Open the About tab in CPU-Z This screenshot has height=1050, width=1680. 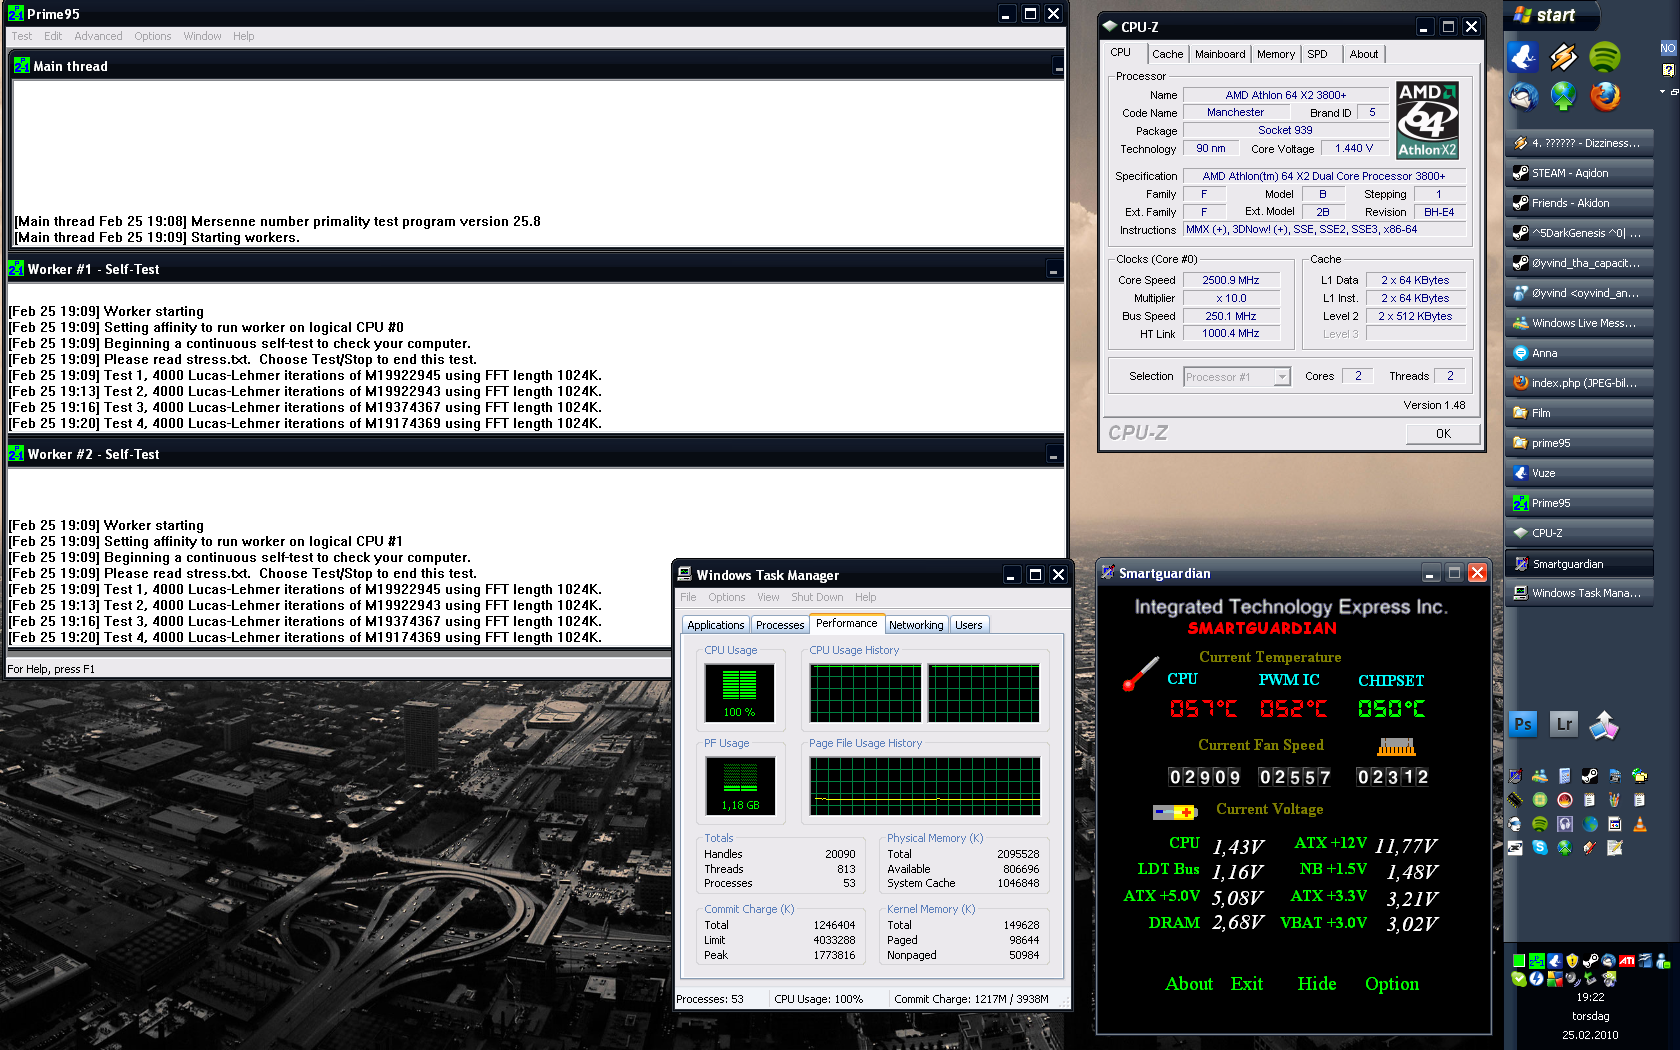1364,54
